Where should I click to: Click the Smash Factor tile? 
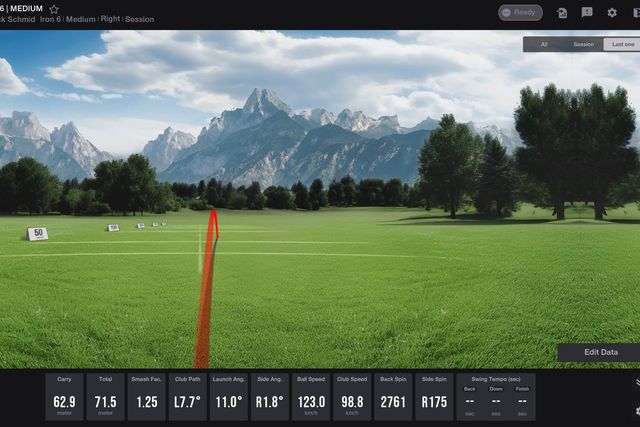(x=147, y=397)
